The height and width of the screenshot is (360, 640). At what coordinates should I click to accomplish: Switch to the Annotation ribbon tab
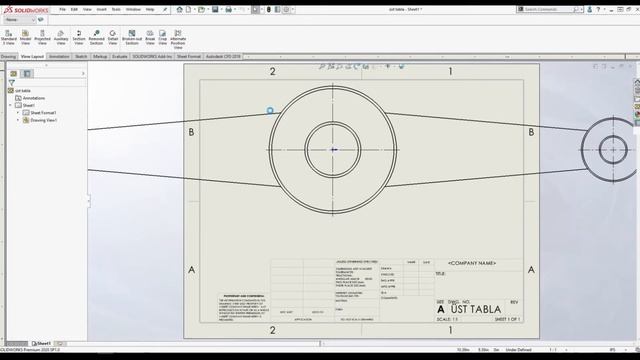tap(59, 56)
